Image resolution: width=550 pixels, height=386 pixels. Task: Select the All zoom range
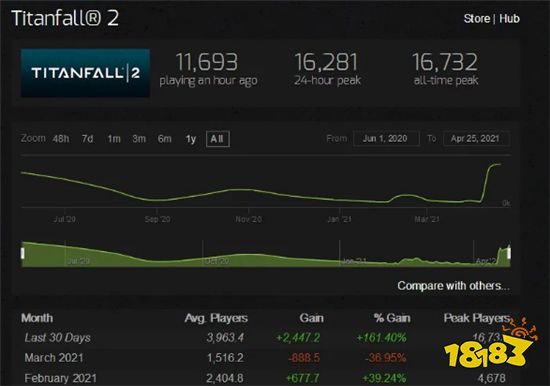coord(218,139)
